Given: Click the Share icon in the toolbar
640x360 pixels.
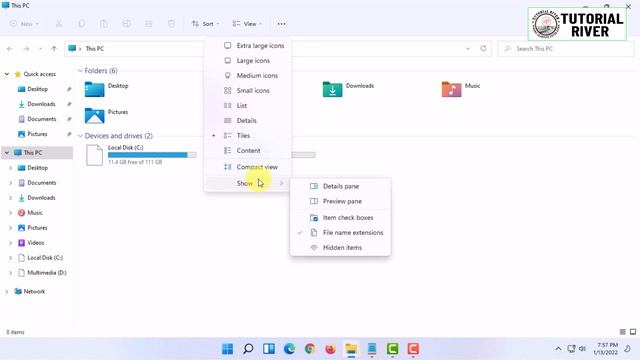Looking at the screenshot, I should tap(149, 24).
